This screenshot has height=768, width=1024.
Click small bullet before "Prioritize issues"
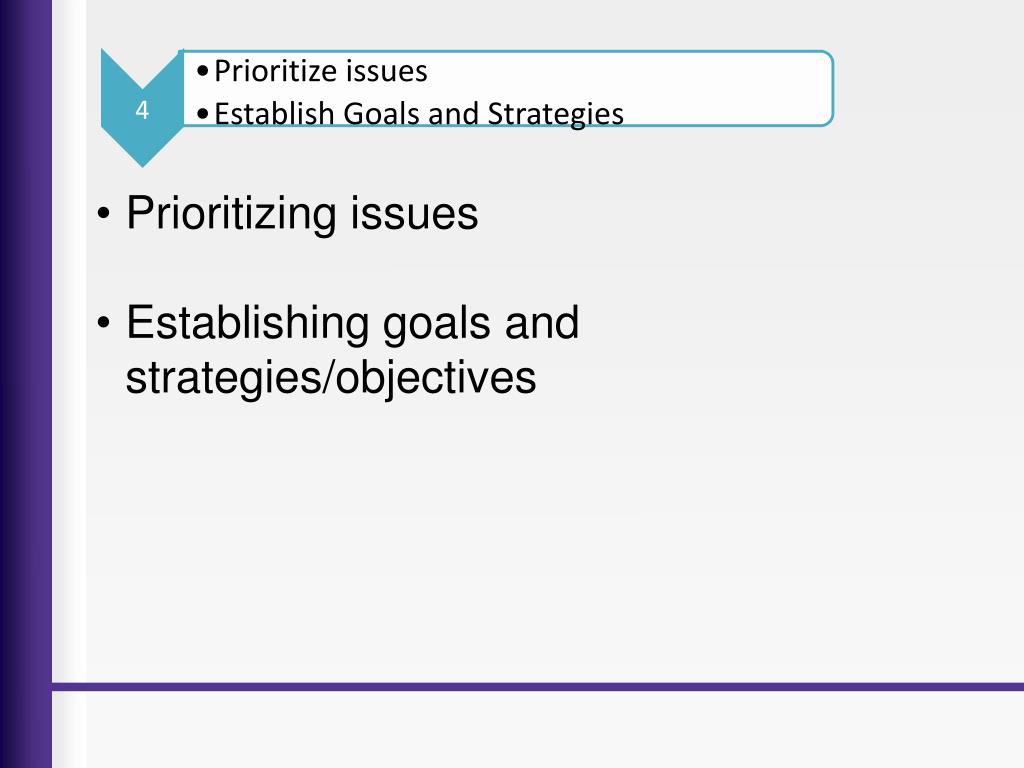point(202,71)
